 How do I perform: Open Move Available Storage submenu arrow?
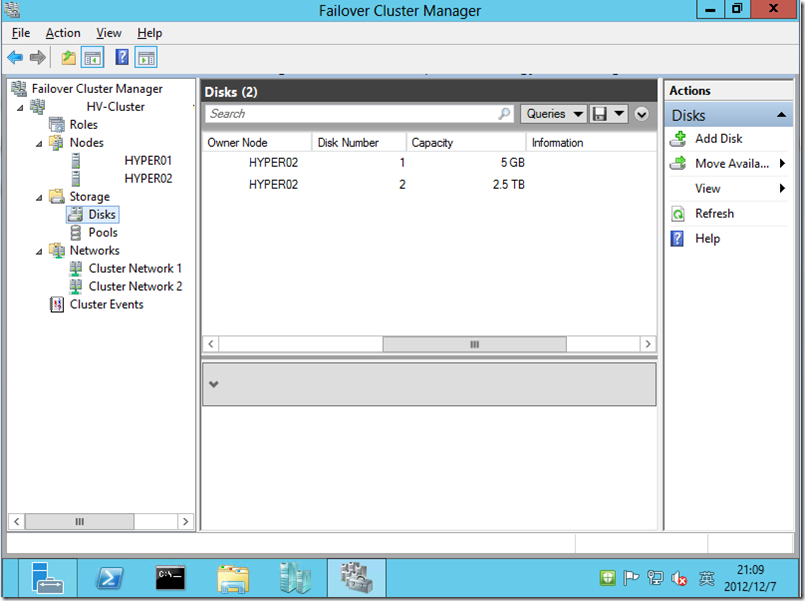(782, 164)
